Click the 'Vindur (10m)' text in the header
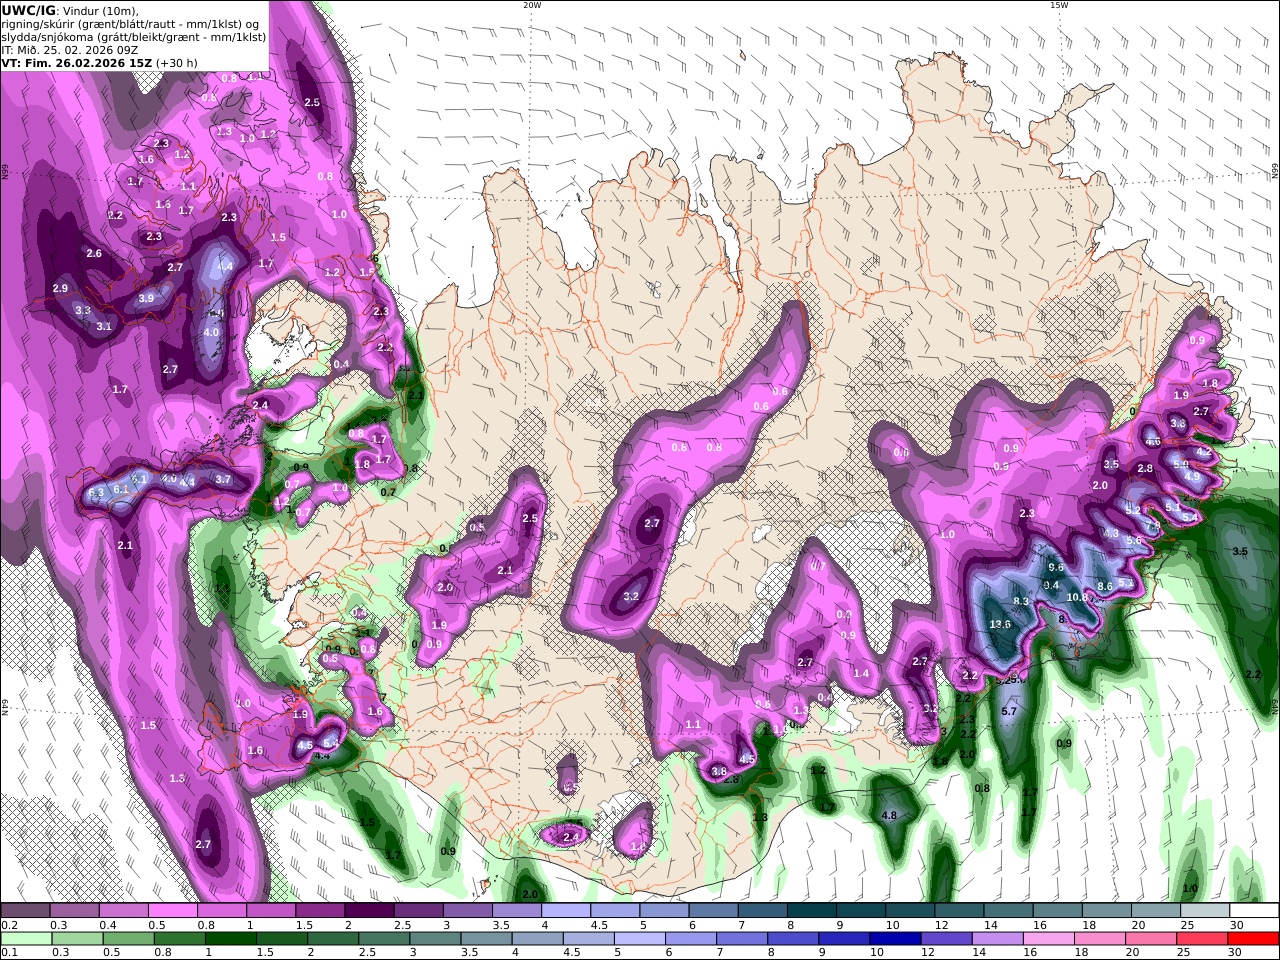 point(100,10)
